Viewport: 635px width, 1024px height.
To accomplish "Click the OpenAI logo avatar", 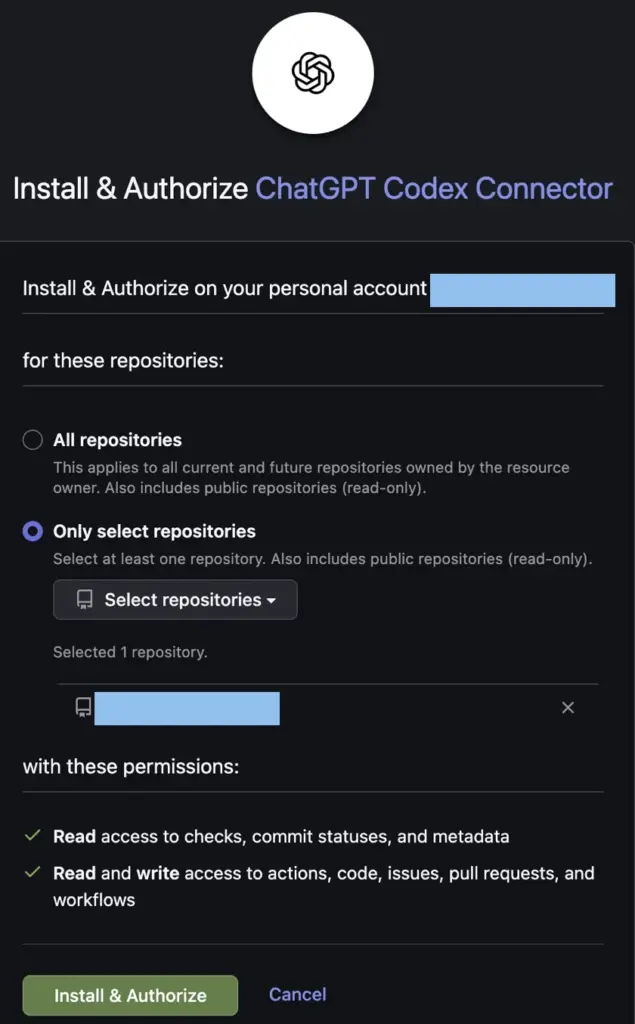I will [x=313, y=73].
